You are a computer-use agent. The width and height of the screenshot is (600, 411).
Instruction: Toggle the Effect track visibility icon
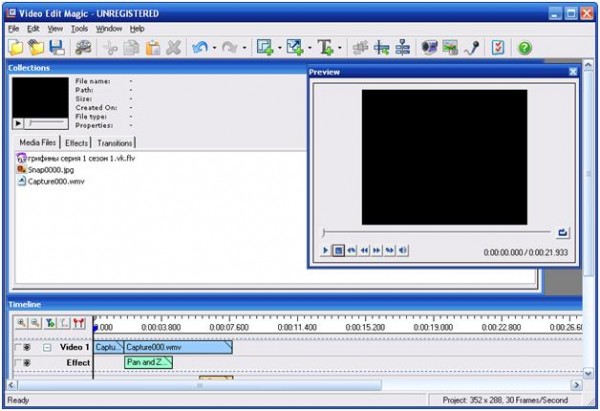coord(27,362)
